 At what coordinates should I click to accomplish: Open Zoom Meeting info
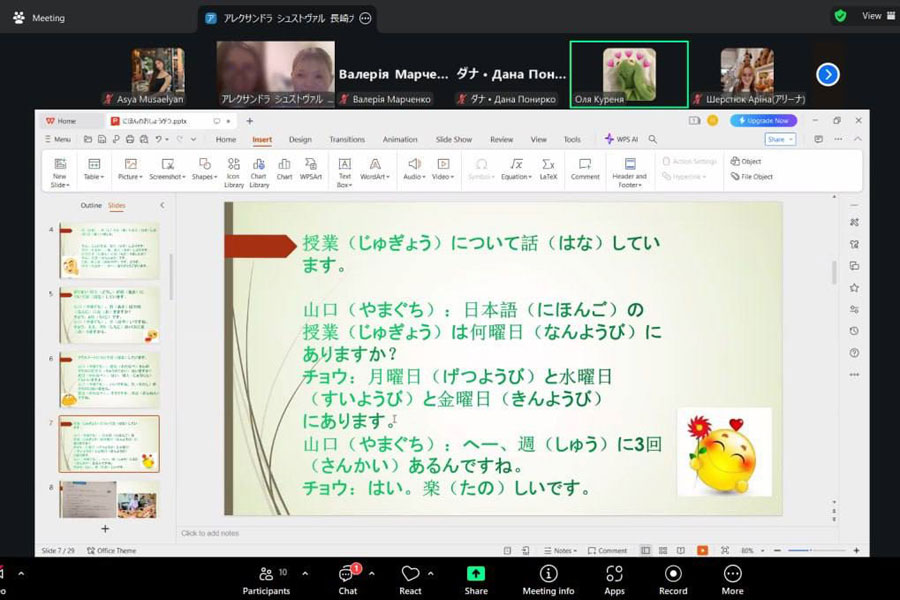tap(548, 578)
